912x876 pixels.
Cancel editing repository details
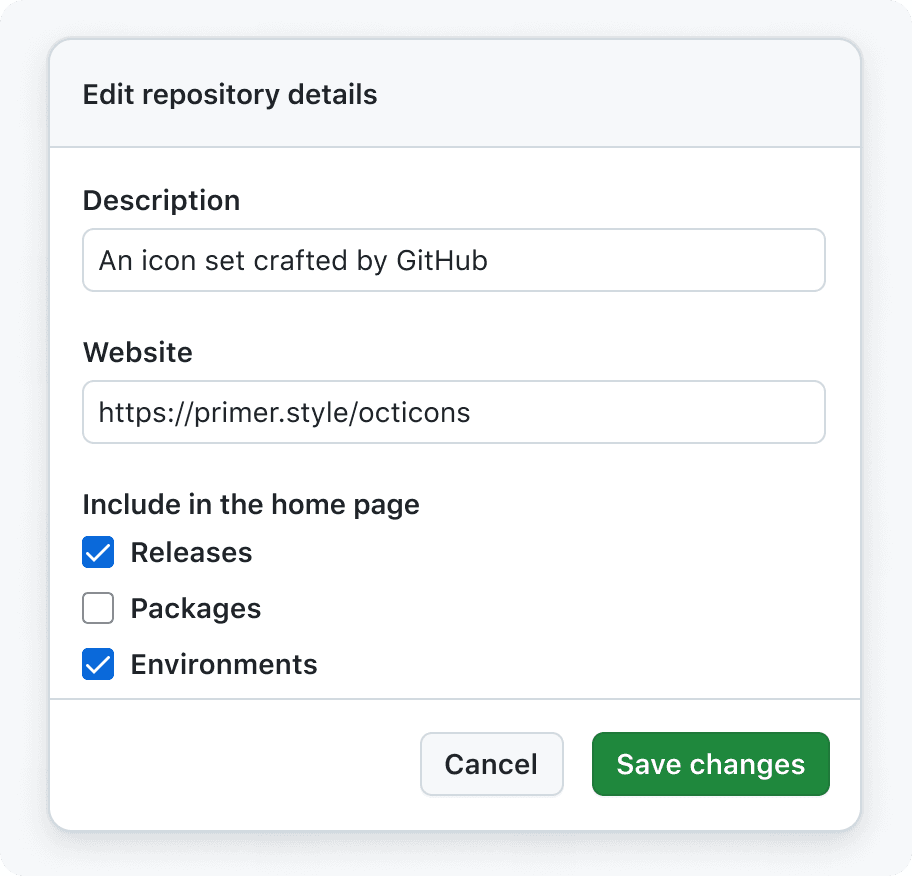point(491,764)
